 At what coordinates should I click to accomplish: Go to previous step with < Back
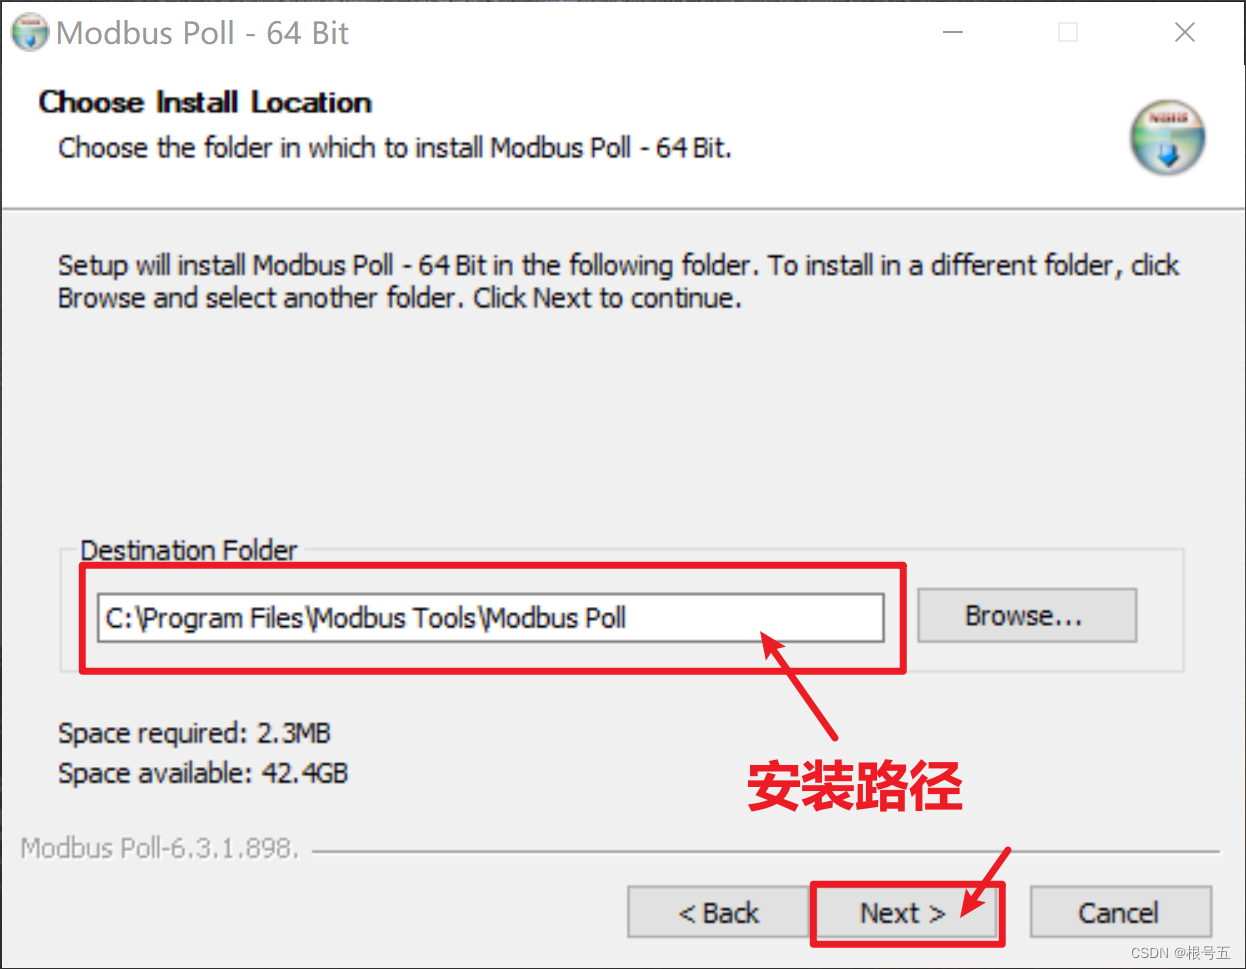coord(718,913)
